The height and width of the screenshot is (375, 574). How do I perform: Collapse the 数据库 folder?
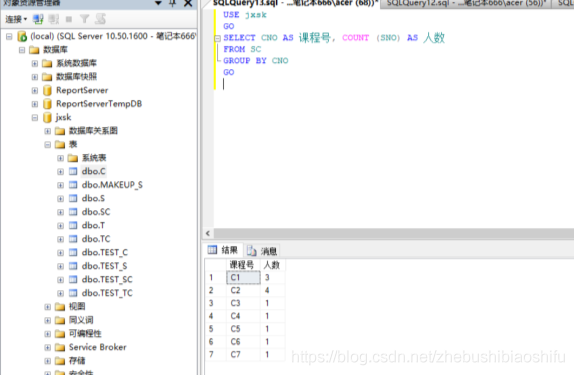(x=22, y=50)
